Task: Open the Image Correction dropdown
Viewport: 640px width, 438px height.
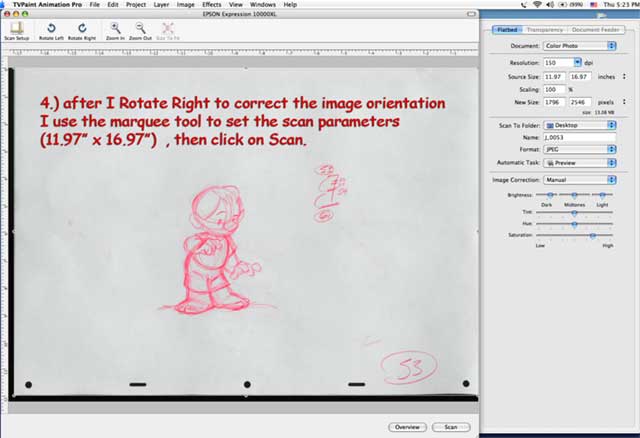Action: pyautogui.click(x=579, y=180)
